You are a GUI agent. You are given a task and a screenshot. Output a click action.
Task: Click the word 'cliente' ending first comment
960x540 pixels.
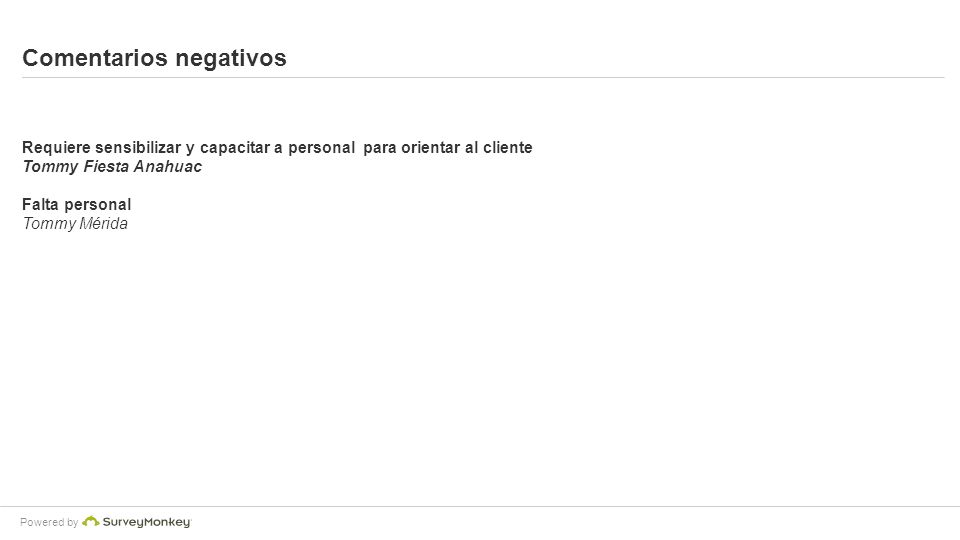(x=508, y=148)
